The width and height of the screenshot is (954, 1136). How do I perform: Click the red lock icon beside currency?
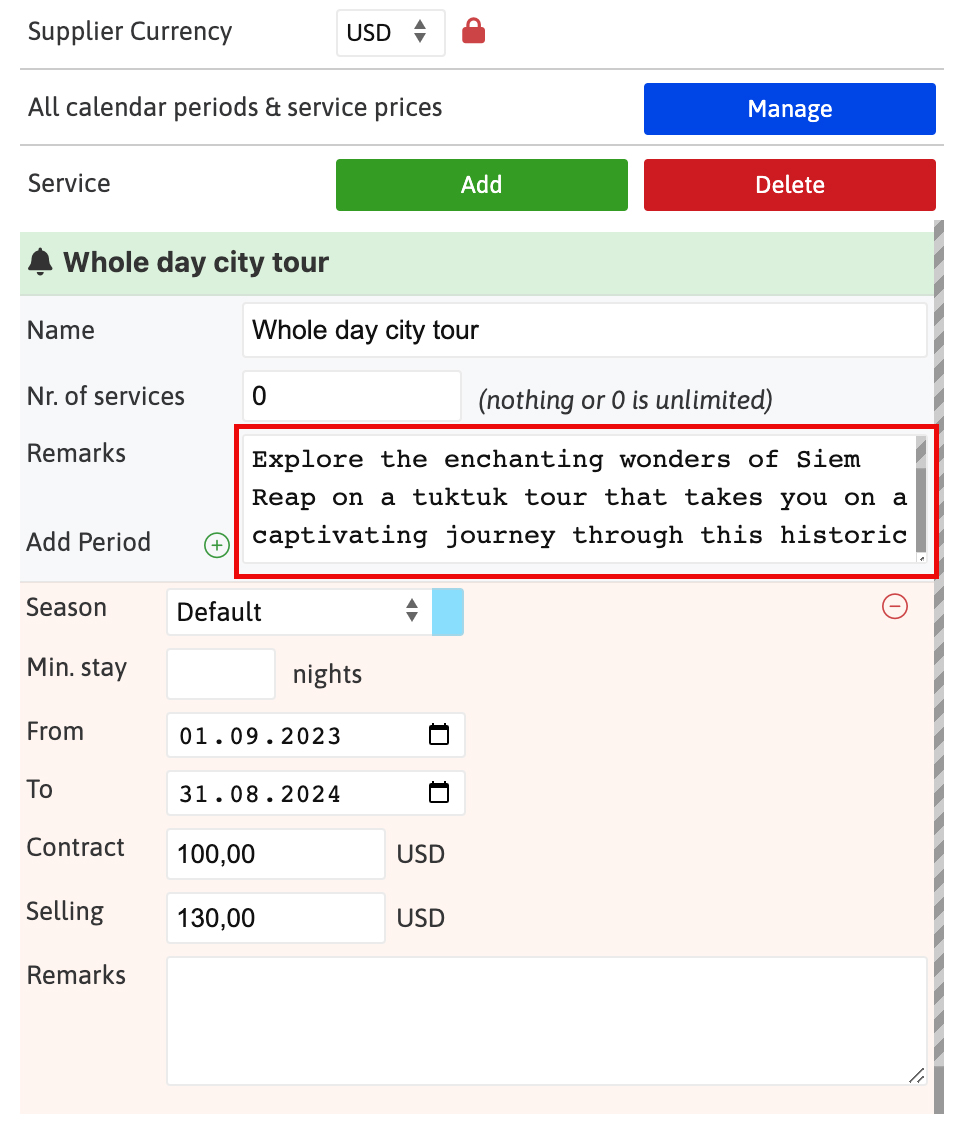pyautogui.click(x=473, y=32)
